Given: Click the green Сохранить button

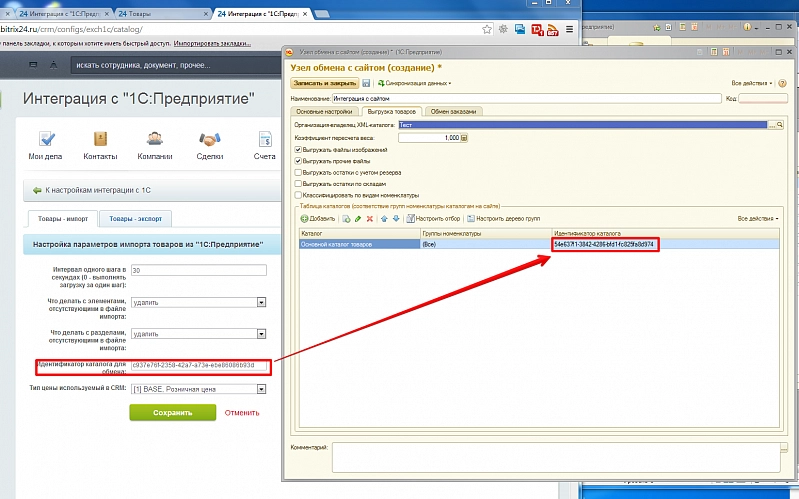Looking at the screenshot, I should (x=172, y=412).
